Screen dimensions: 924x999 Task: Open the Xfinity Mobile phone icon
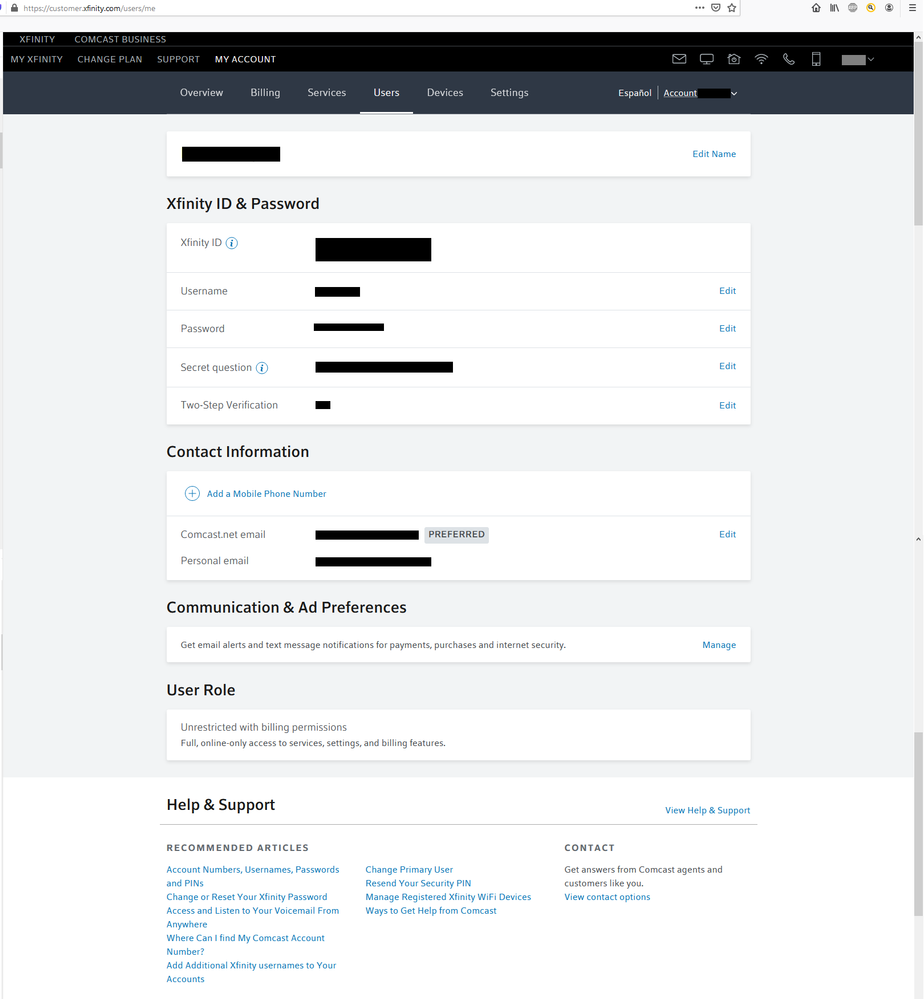click(x=816, y=59)
